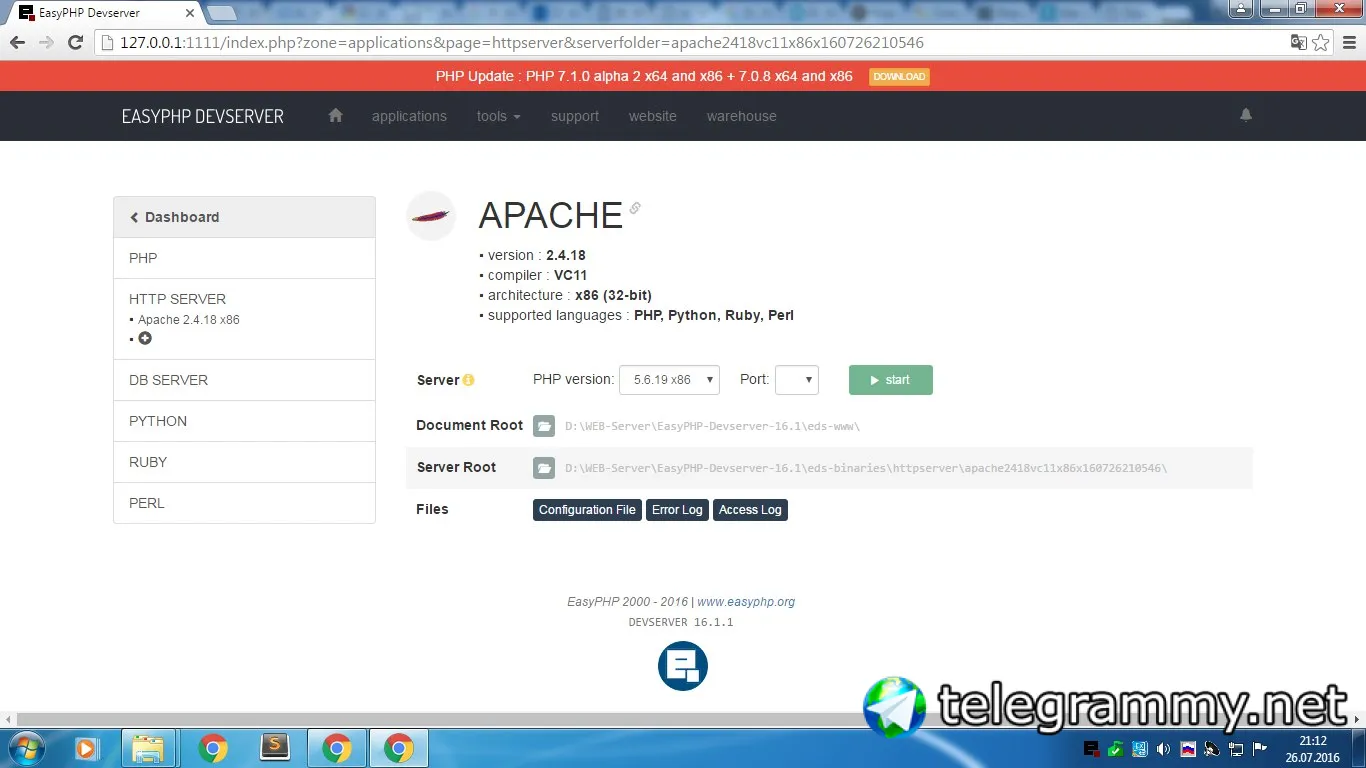Go to the support page
Viewport: 1366px width, 768px height.
pos(575,116)
